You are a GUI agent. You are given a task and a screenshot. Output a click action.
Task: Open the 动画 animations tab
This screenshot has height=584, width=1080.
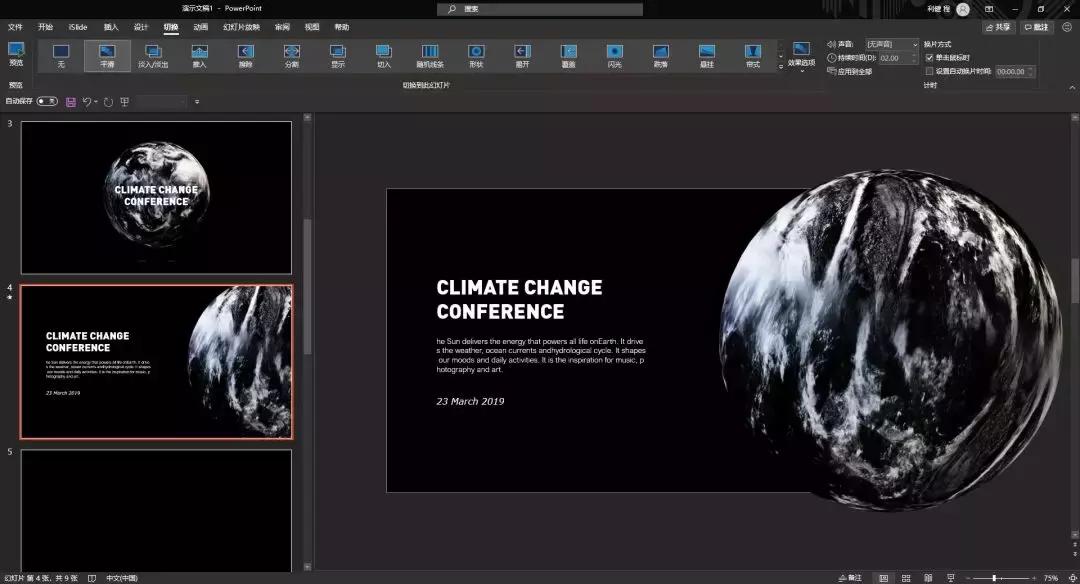[x=201, y=27]
